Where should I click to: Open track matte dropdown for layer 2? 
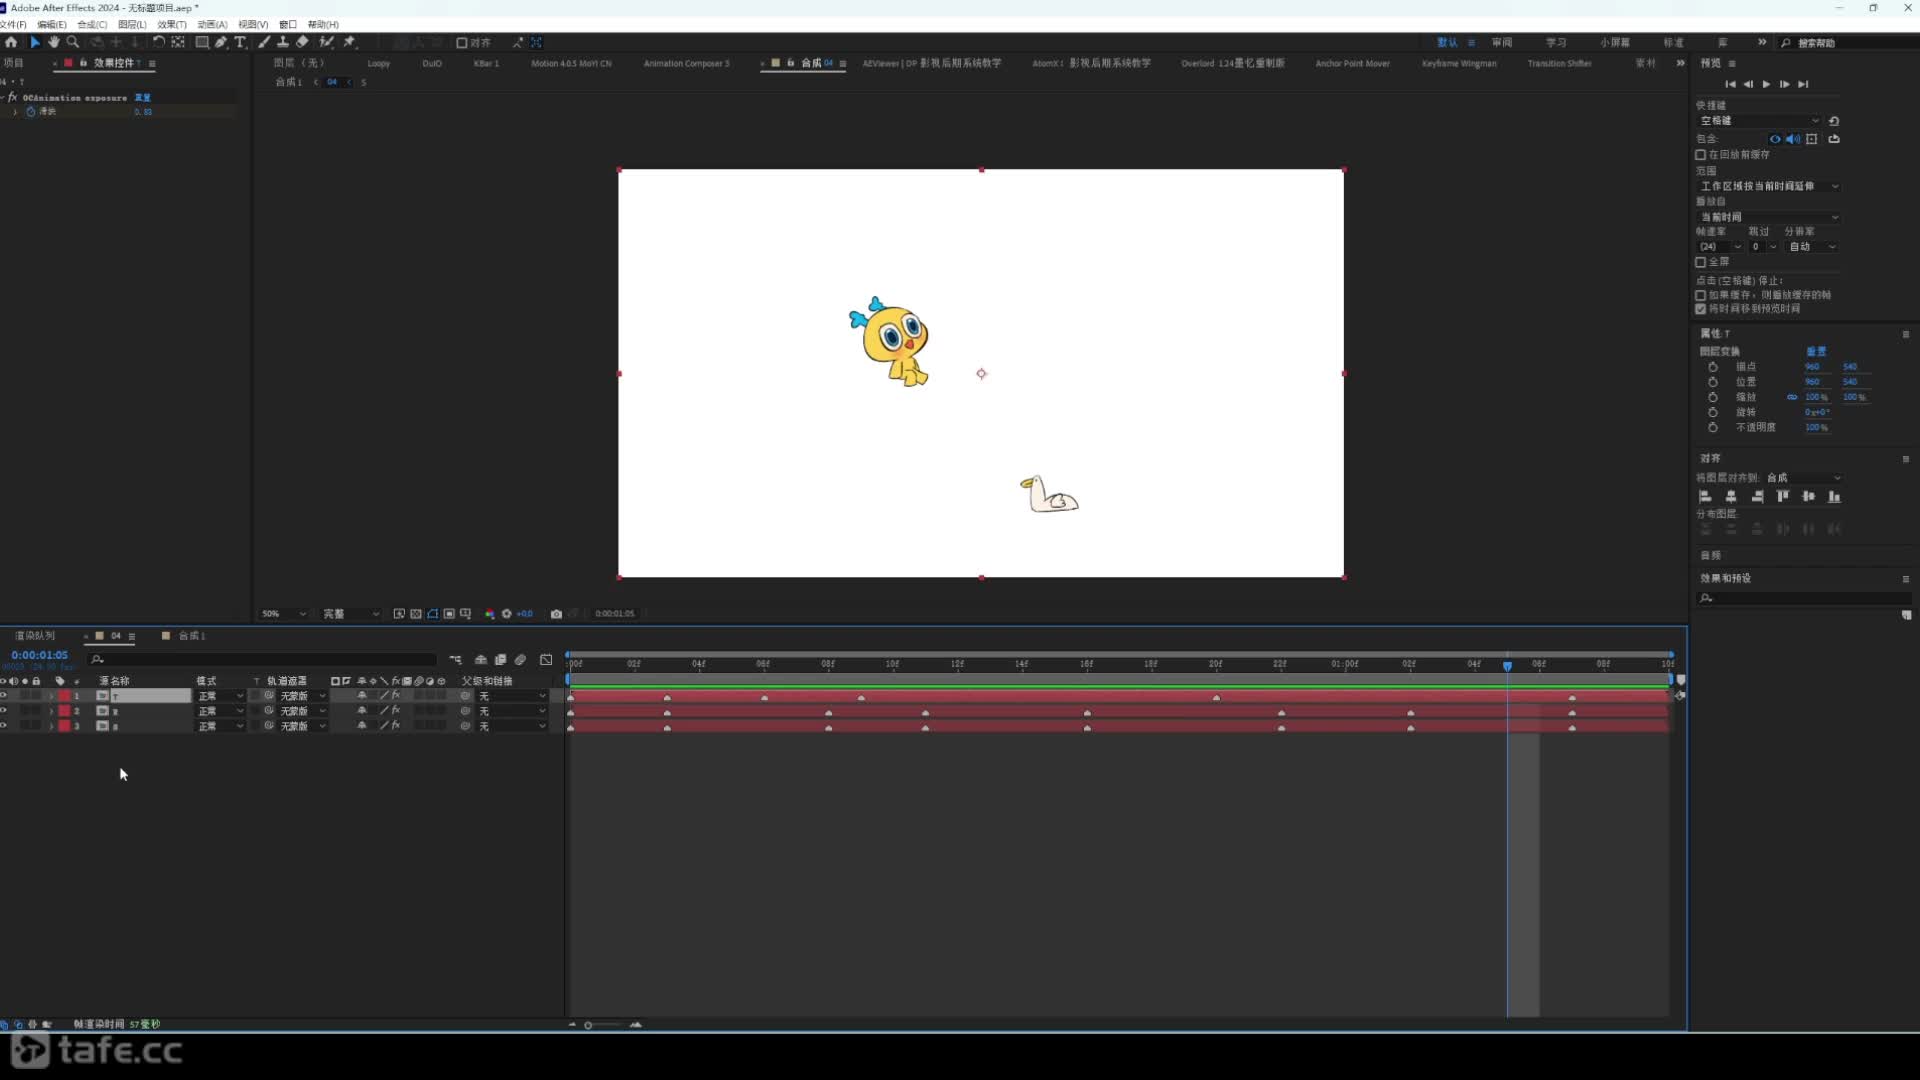pos(302,711)
